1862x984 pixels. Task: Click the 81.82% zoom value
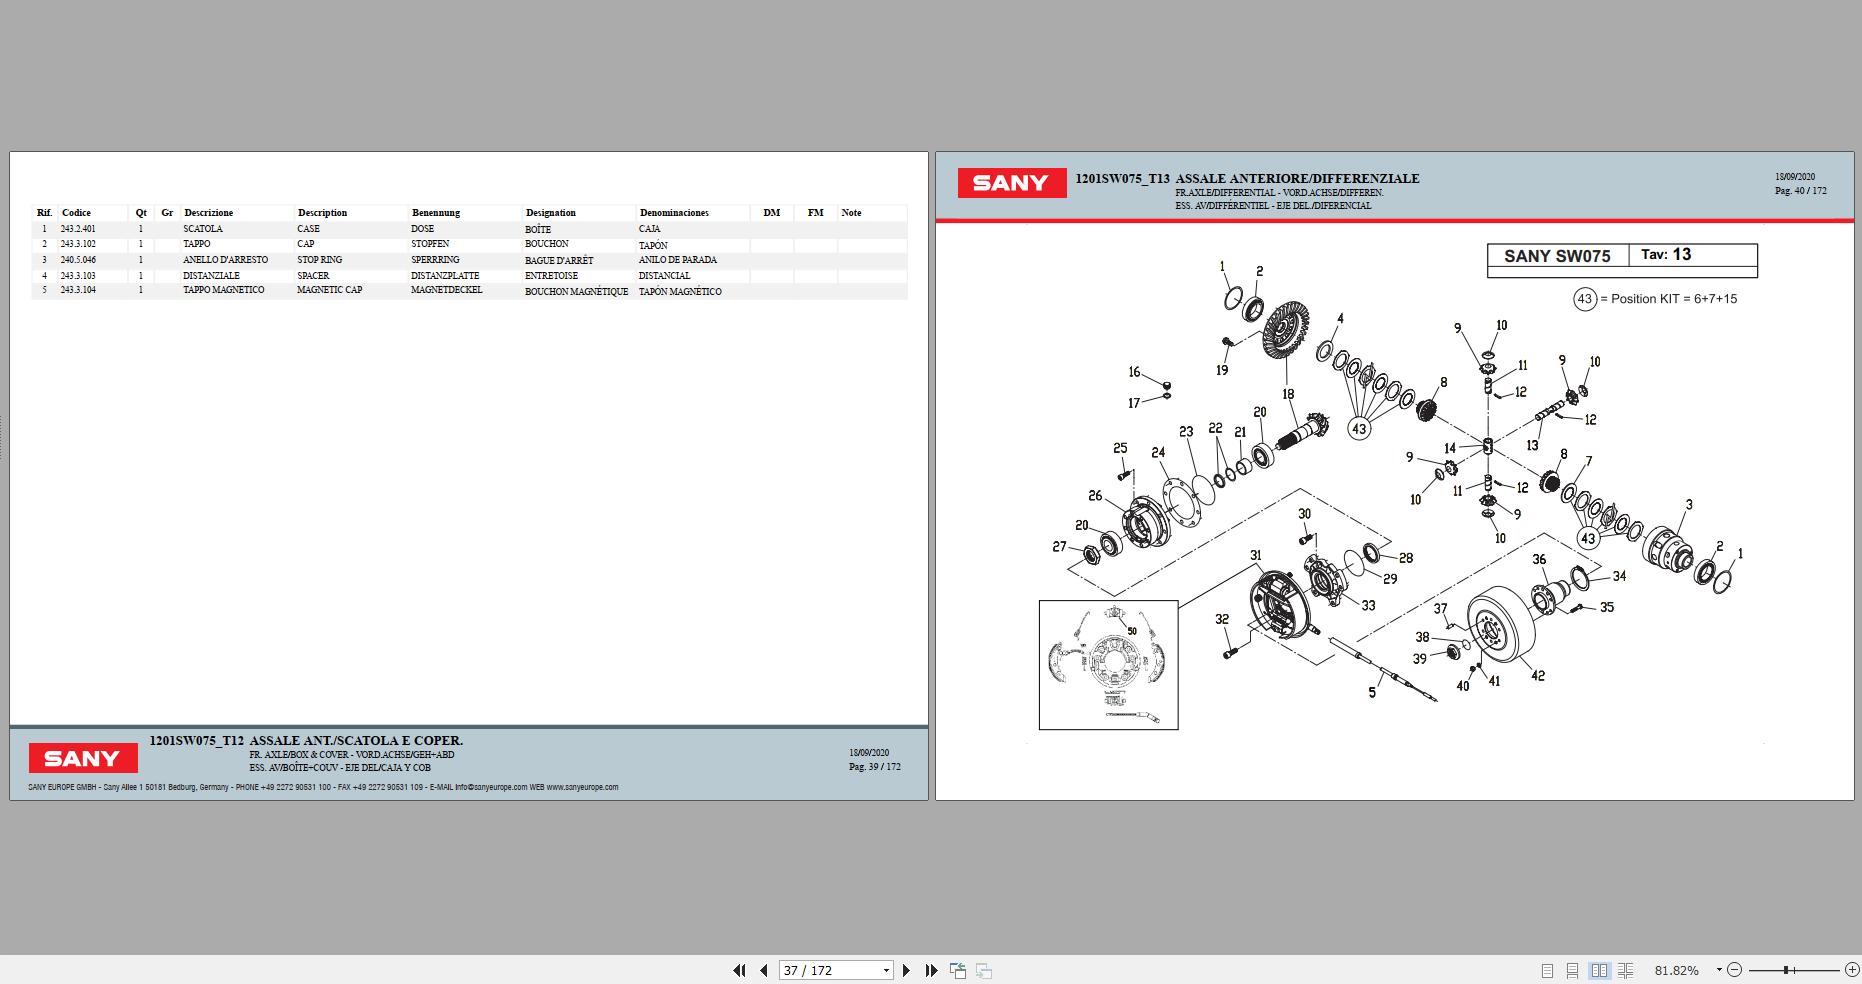pos(1677,970)
